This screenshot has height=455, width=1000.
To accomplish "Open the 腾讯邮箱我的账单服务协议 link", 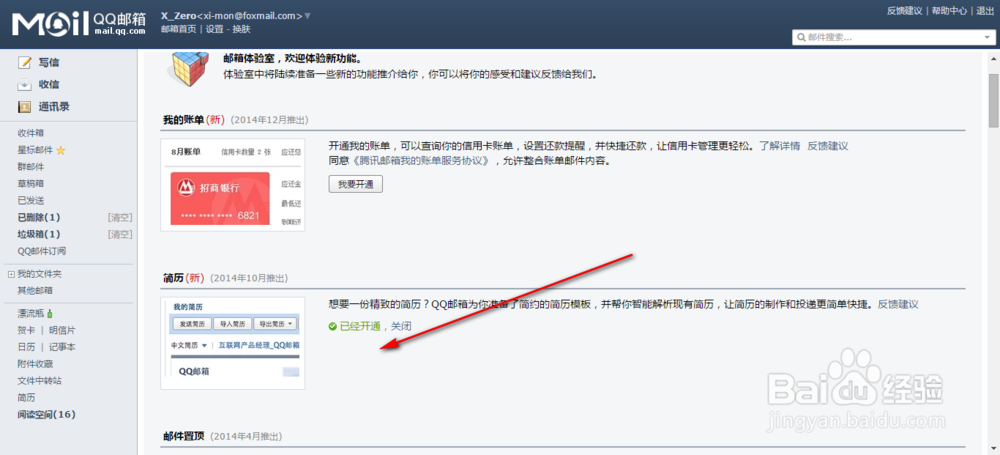I will click(421, 161).
